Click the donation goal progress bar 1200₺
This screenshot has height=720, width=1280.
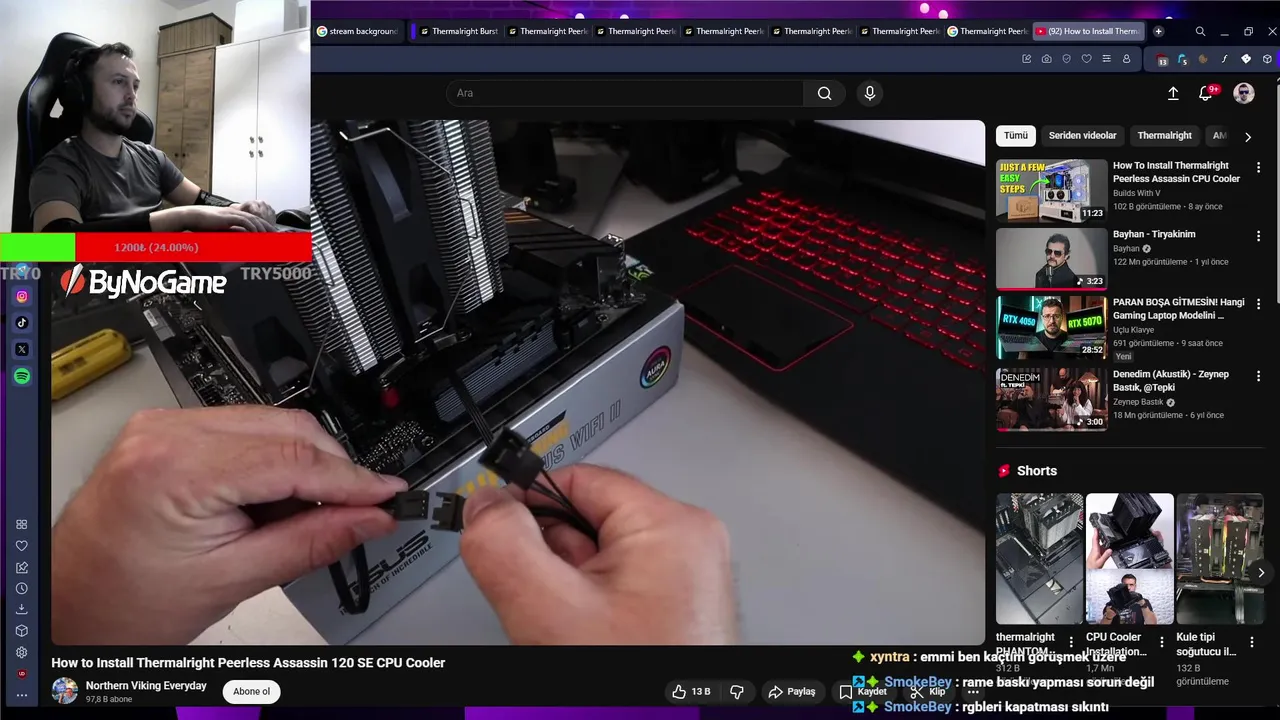(x=156, y=247)
